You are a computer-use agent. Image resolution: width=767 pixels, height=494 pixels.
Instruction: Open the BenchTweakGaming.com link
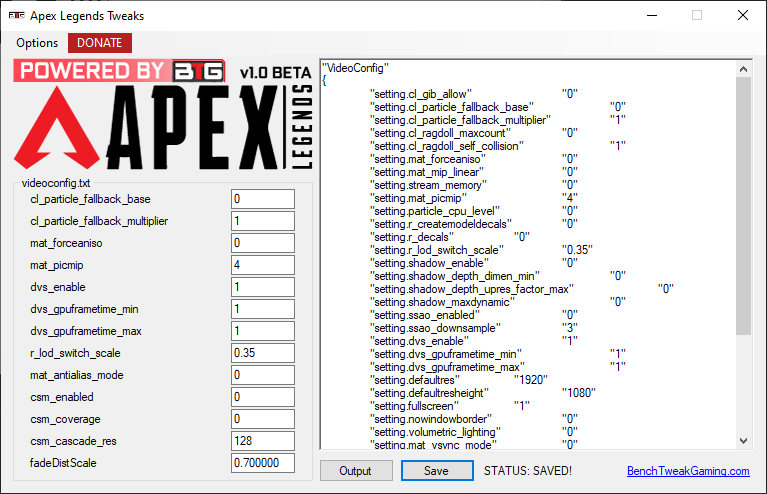[688, 471]
